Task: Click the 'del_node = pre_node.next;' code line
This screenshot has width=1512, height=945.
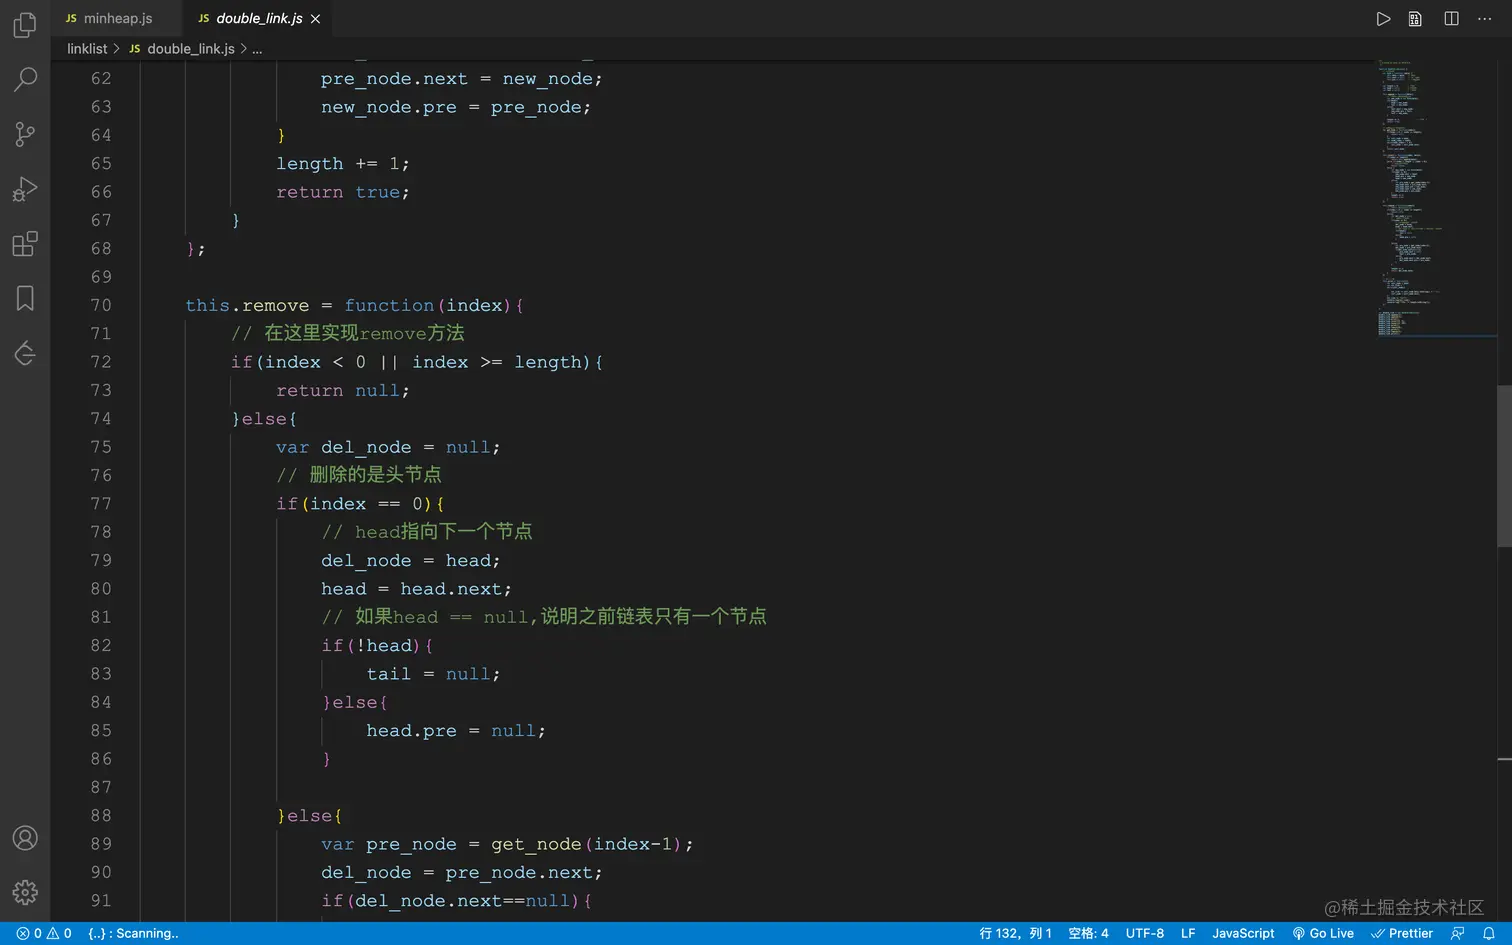Action: click(462, 872)
